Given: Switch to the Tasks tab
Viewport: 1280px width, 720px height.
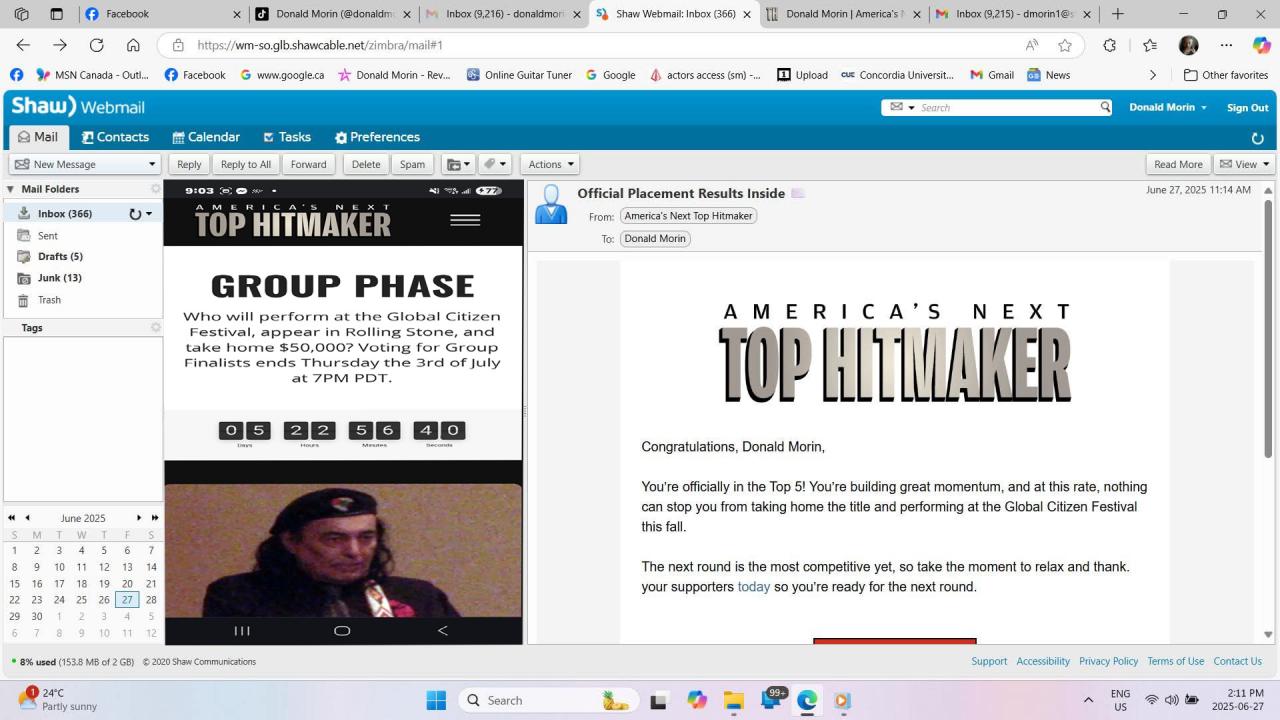Looking at the screenshot, I should (x=287, y=137).
